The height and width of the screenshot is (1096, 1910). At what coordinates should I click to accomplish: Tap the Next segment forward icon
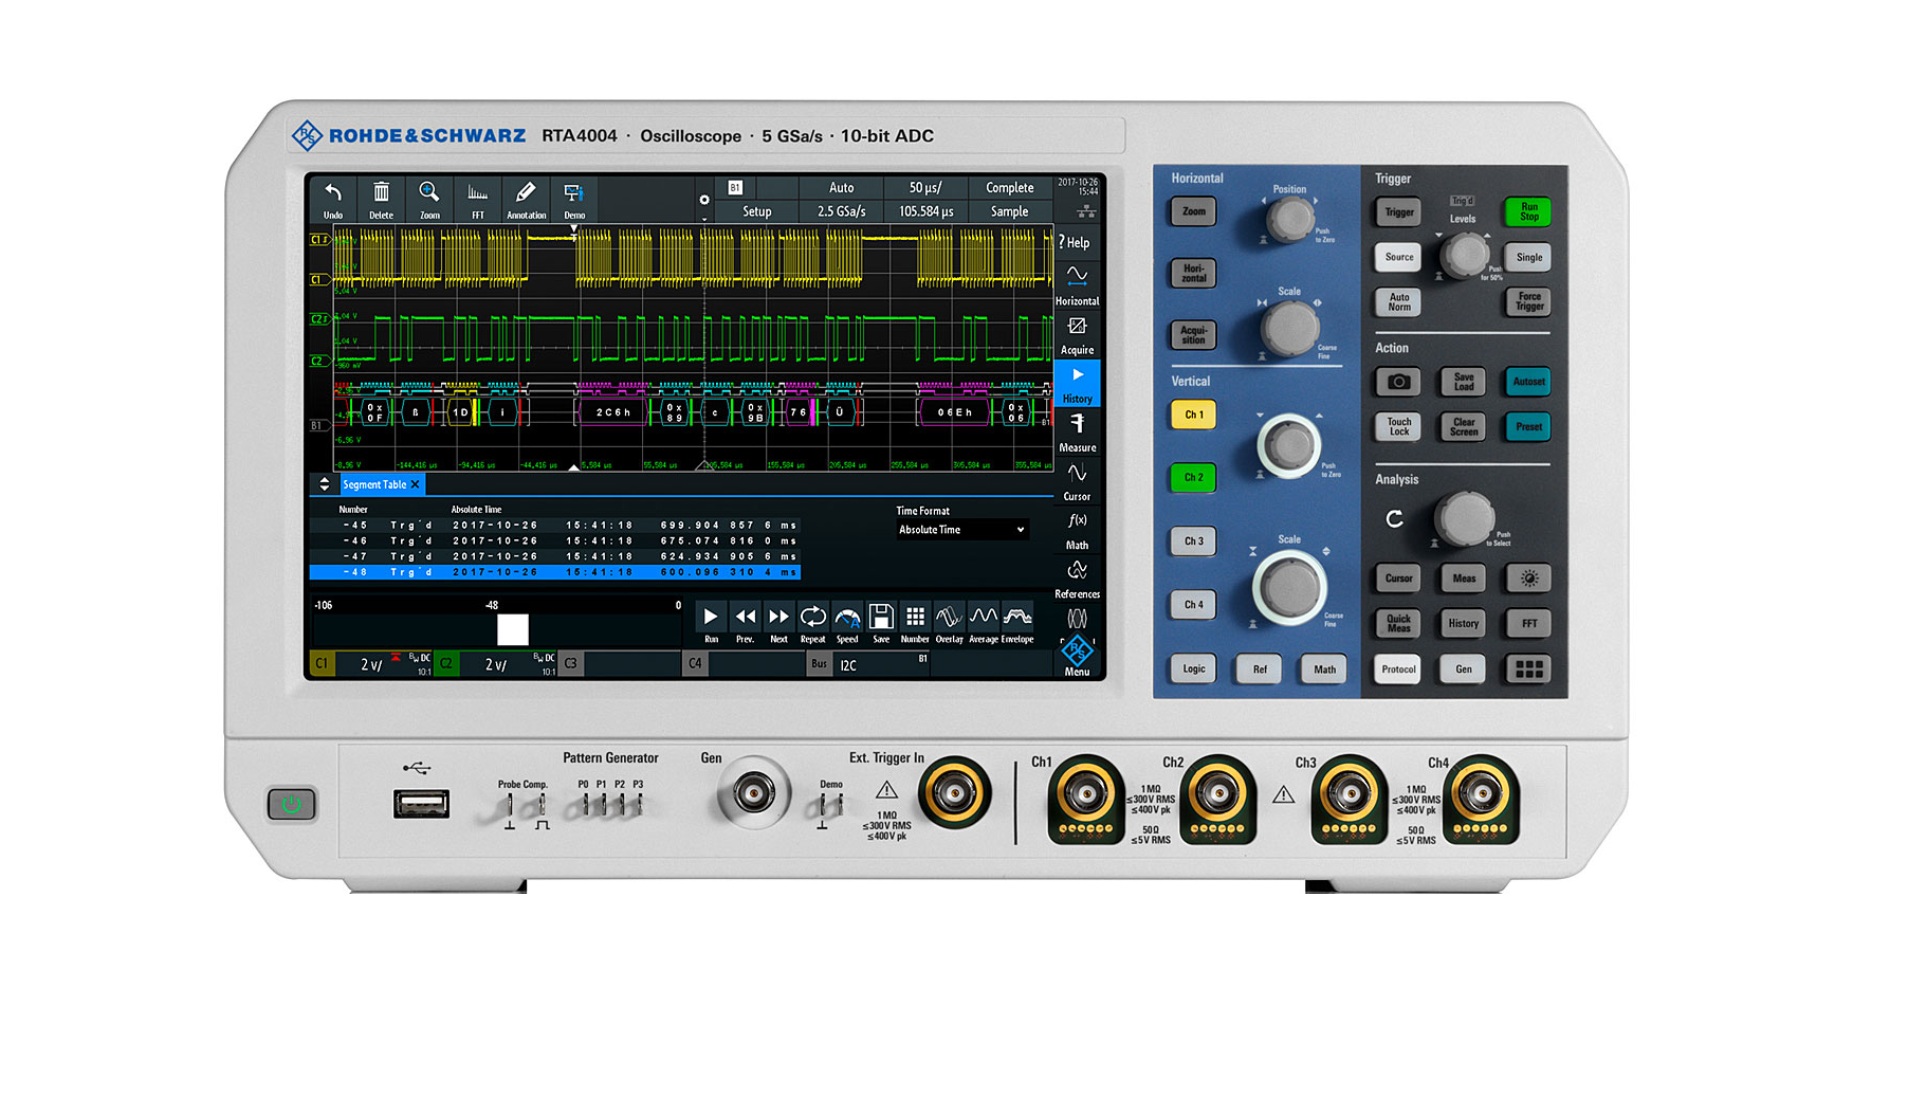click(779, 623)
